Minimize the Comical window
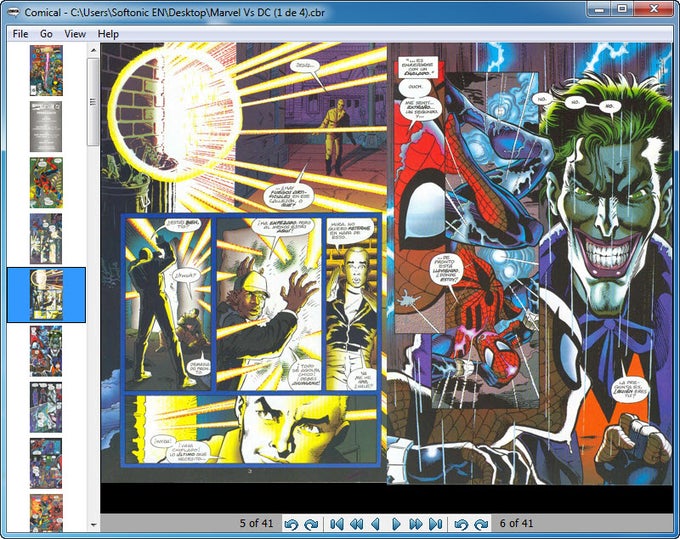Viewport: 680px width, 539px height. pyautogui.click(x=599, y=9)
